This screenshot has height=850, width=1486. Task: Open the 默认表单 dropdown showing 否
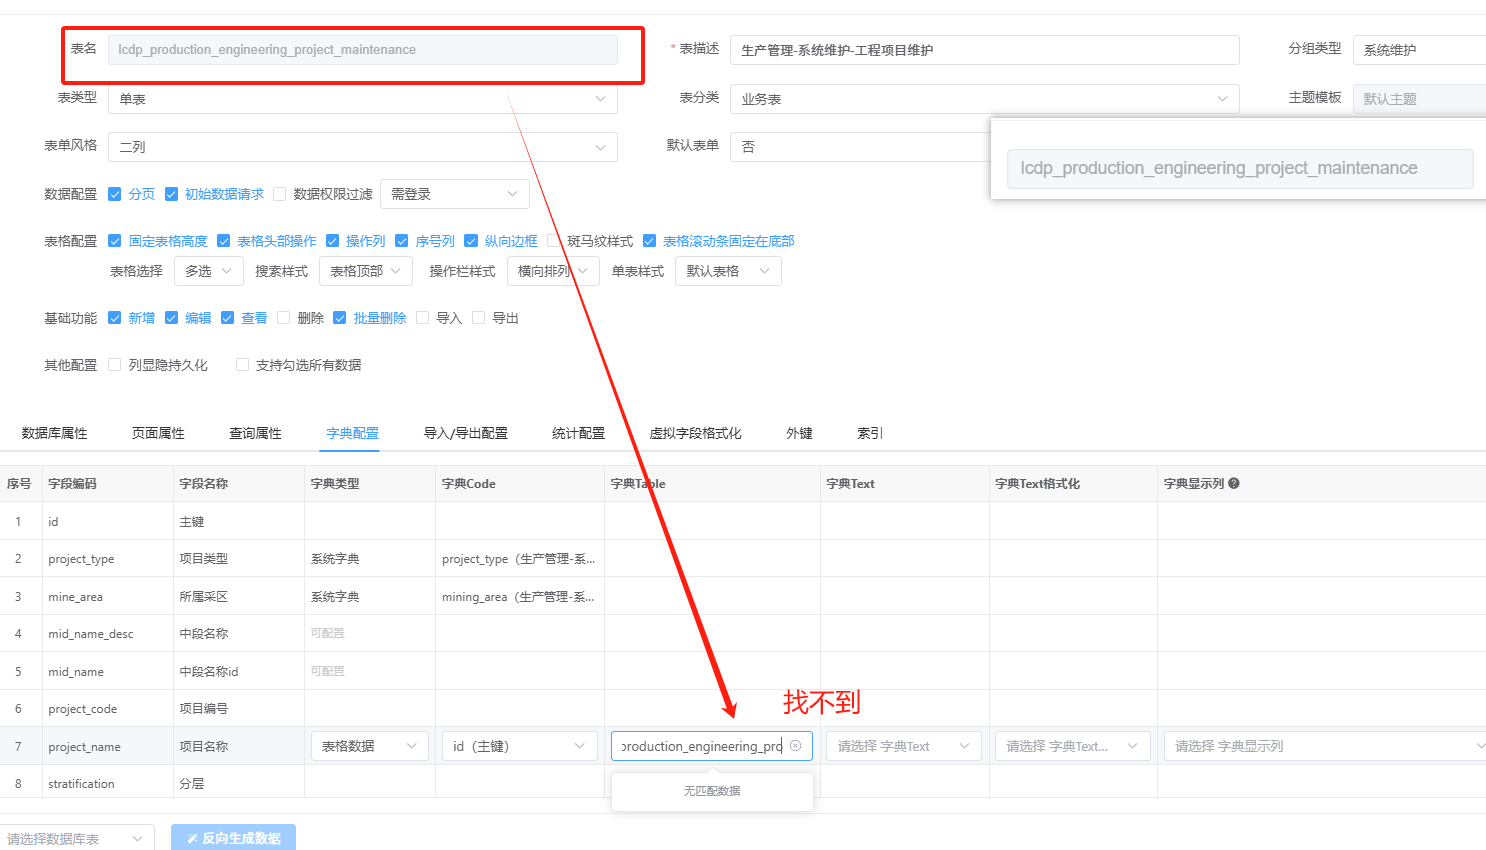click(860, 147)
